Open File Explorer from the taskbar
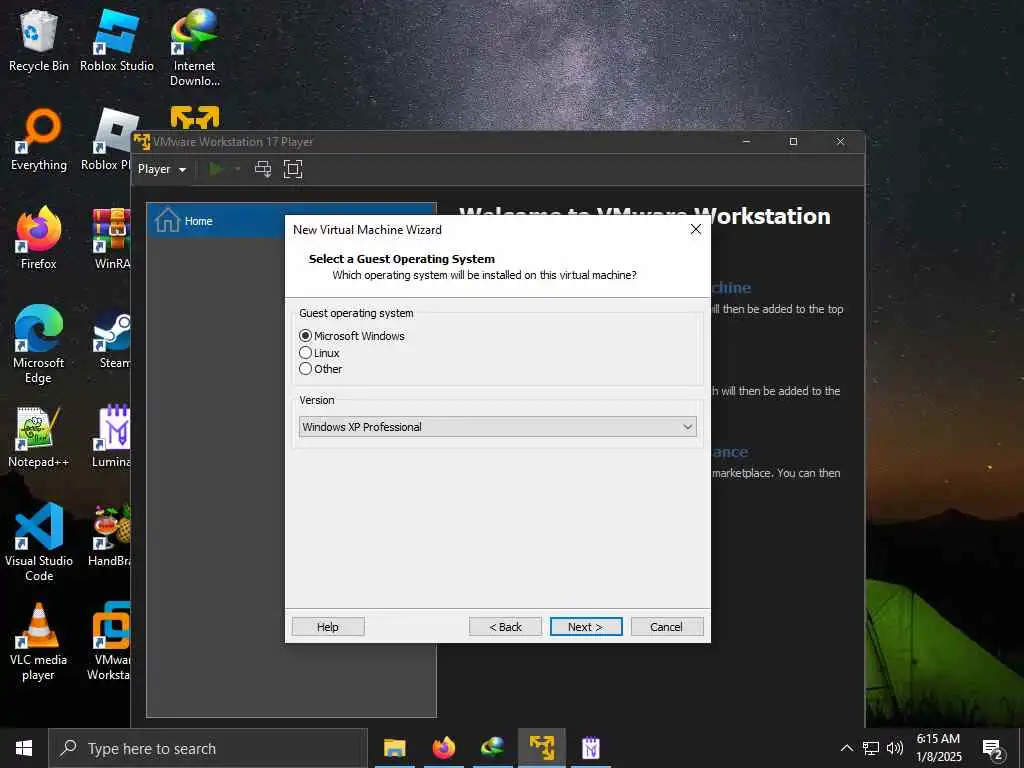This screenshot has height=768, width=1024. coord(394,748)
